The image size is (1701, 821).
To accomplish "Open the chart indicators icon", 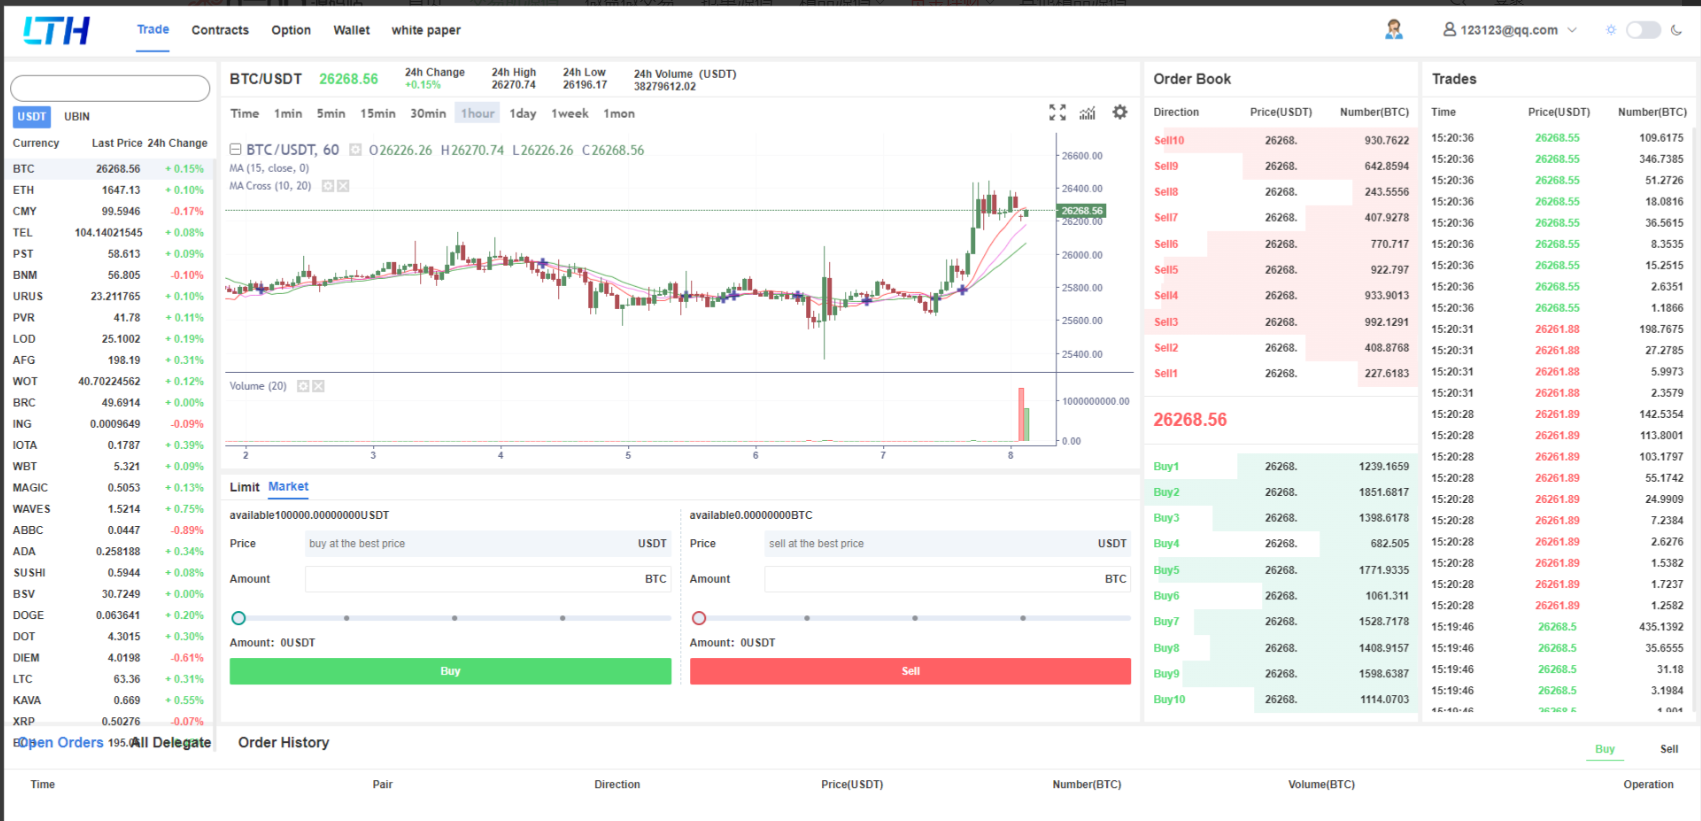I will 1088,113.
